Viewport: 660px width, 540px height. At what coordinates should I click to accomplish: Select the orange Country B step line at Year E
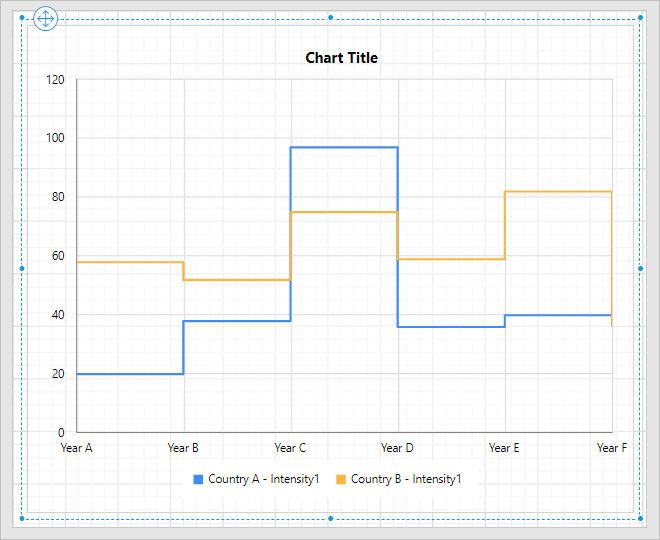[558, 192]
